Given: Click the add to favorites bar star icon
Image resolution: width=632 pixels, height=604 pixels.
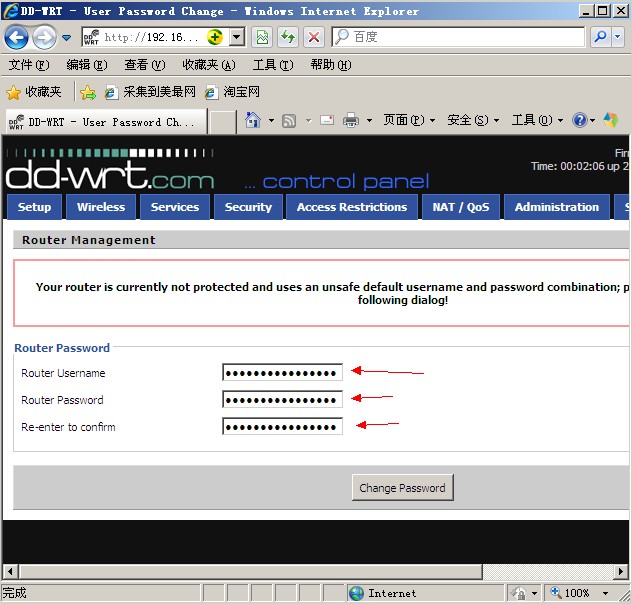Looking at the screenshot, I should coord(88,93).
